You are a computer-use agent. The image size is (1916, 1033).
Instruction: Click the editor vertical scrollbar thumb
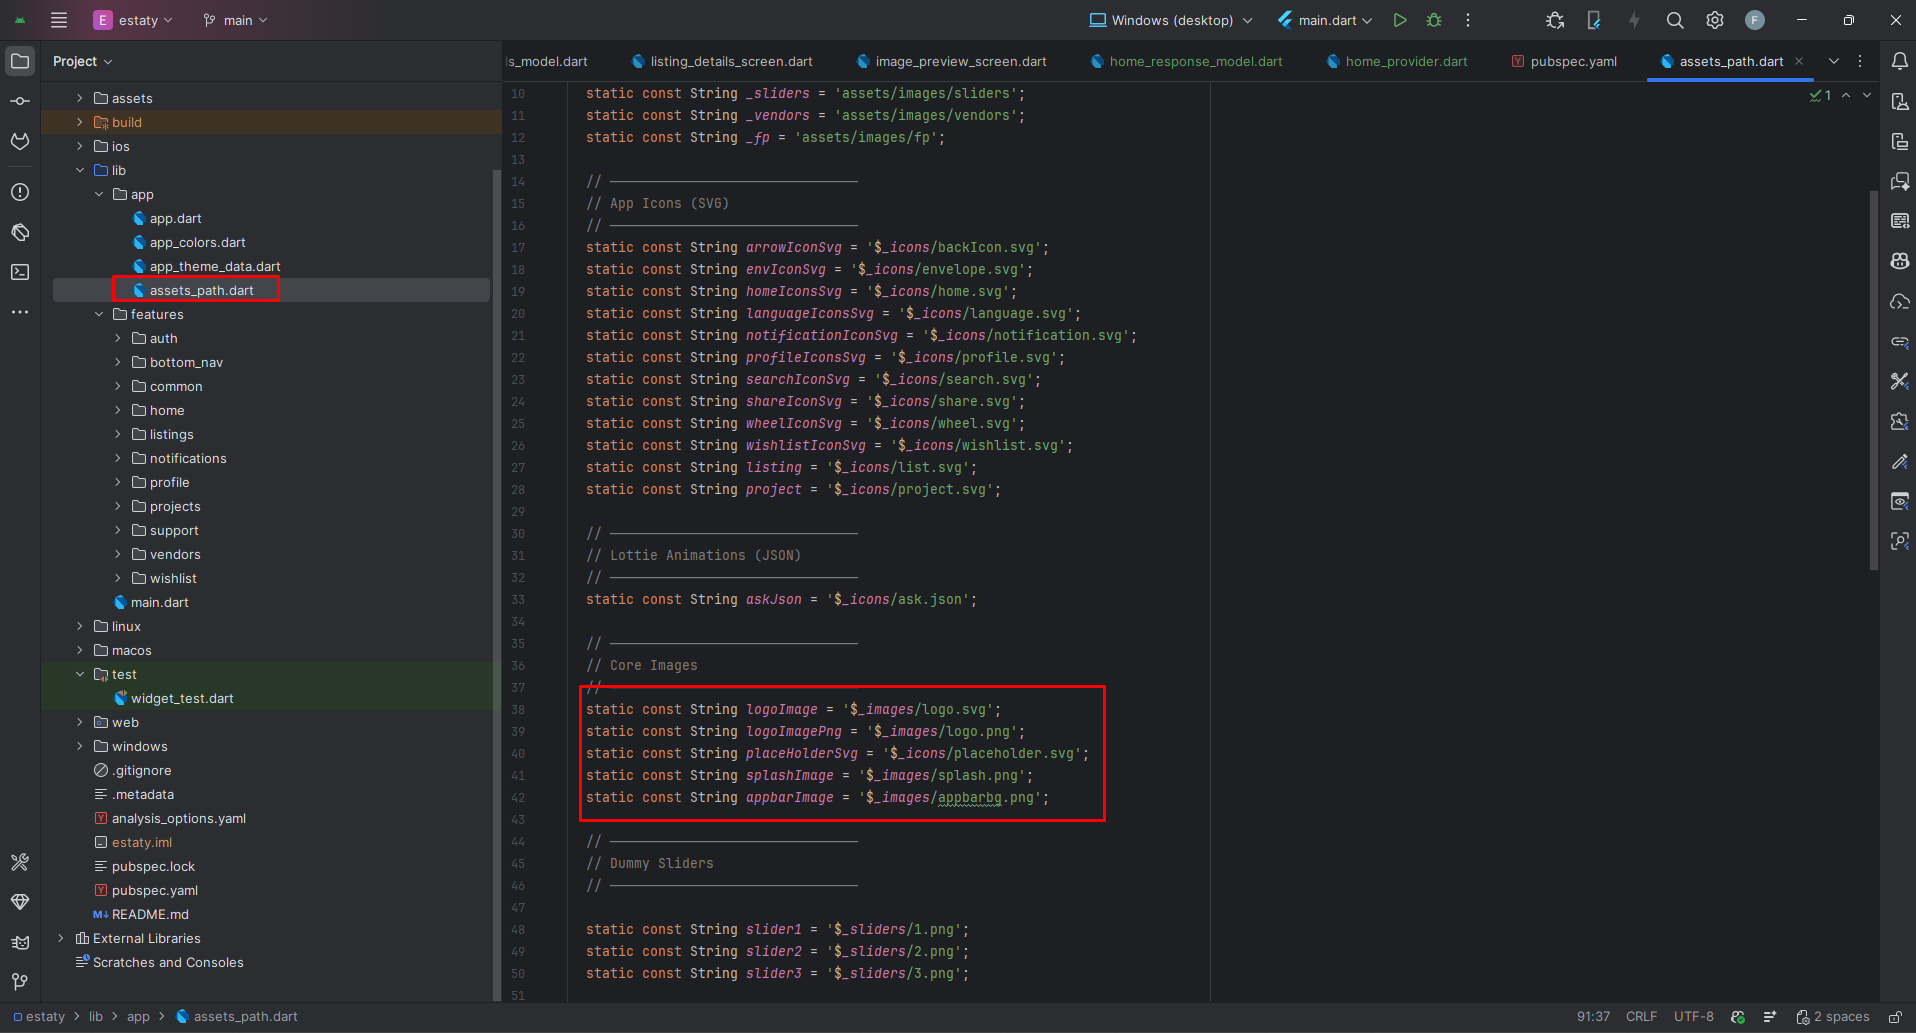[1873, 380]
